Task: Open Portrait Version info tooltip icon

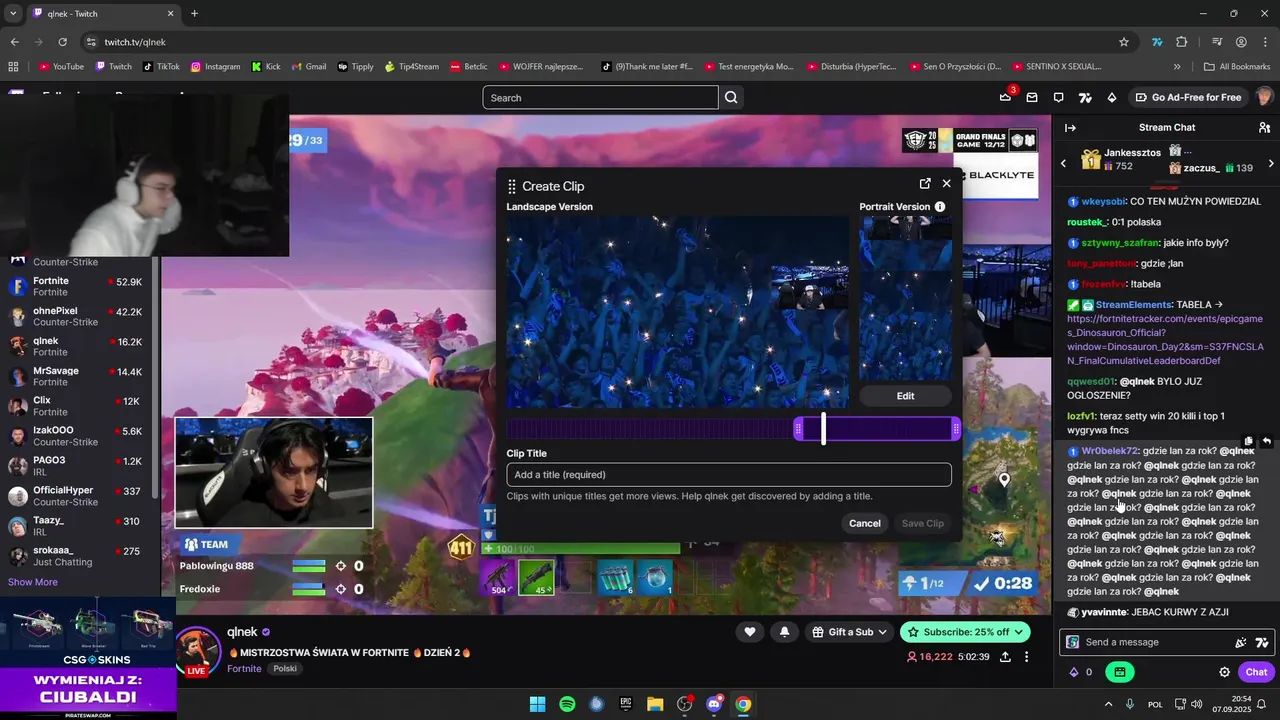Action: (940, 207)
